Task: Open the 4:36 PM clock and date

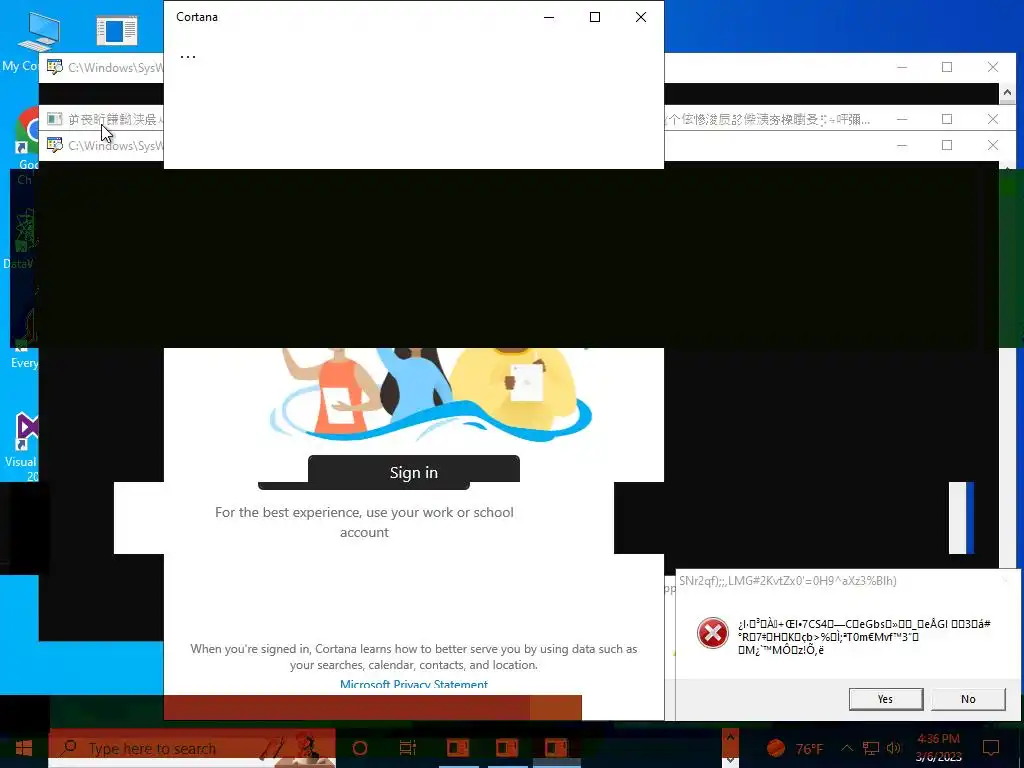Action: coord(938,748)
